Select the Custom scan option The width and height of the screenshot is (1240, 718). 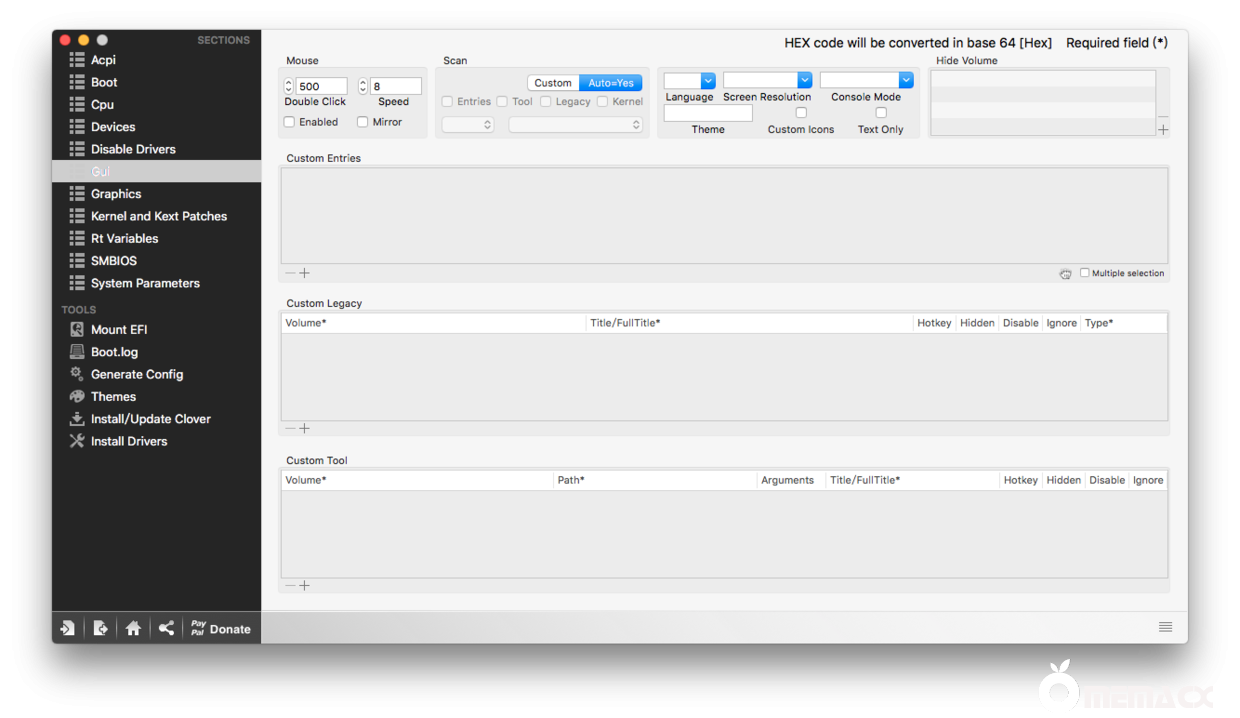pos(553,83)
